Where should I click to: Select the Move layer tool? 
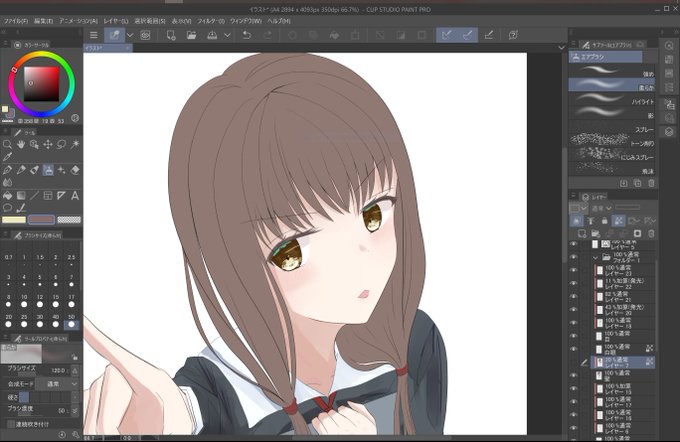pyautogui.click(x=48, y=144)
